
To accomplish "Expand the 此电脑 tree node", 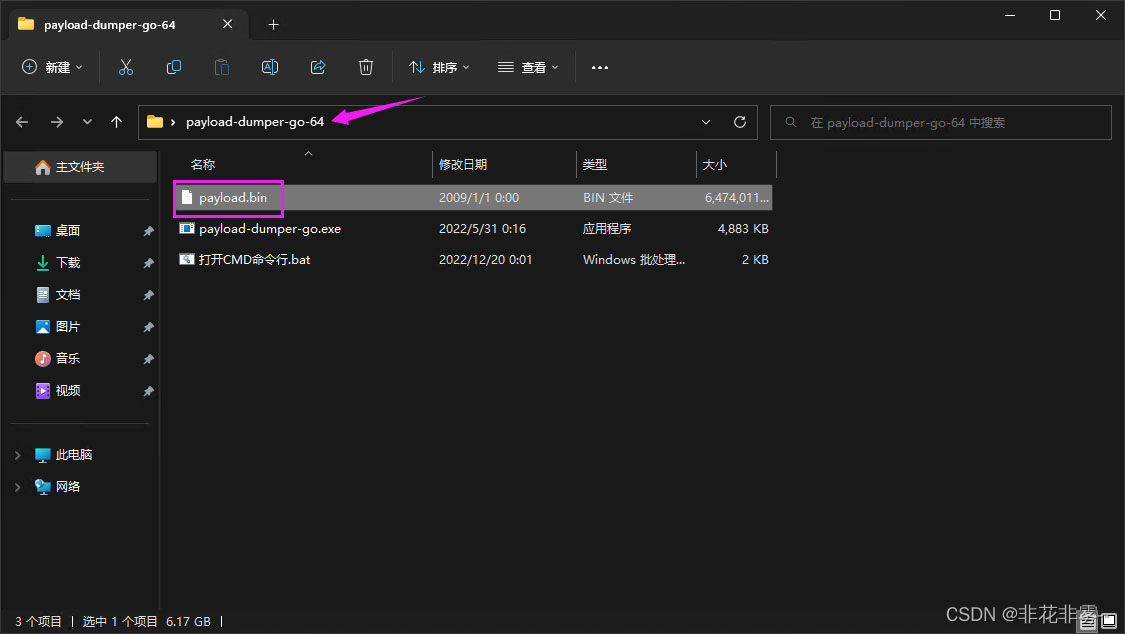I will [18, 455].
